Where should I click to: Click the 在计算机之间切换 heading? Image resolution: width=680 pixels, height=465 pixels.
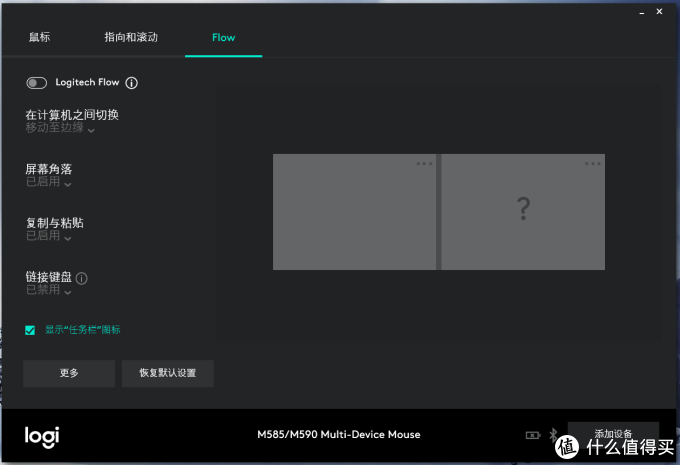72,115
